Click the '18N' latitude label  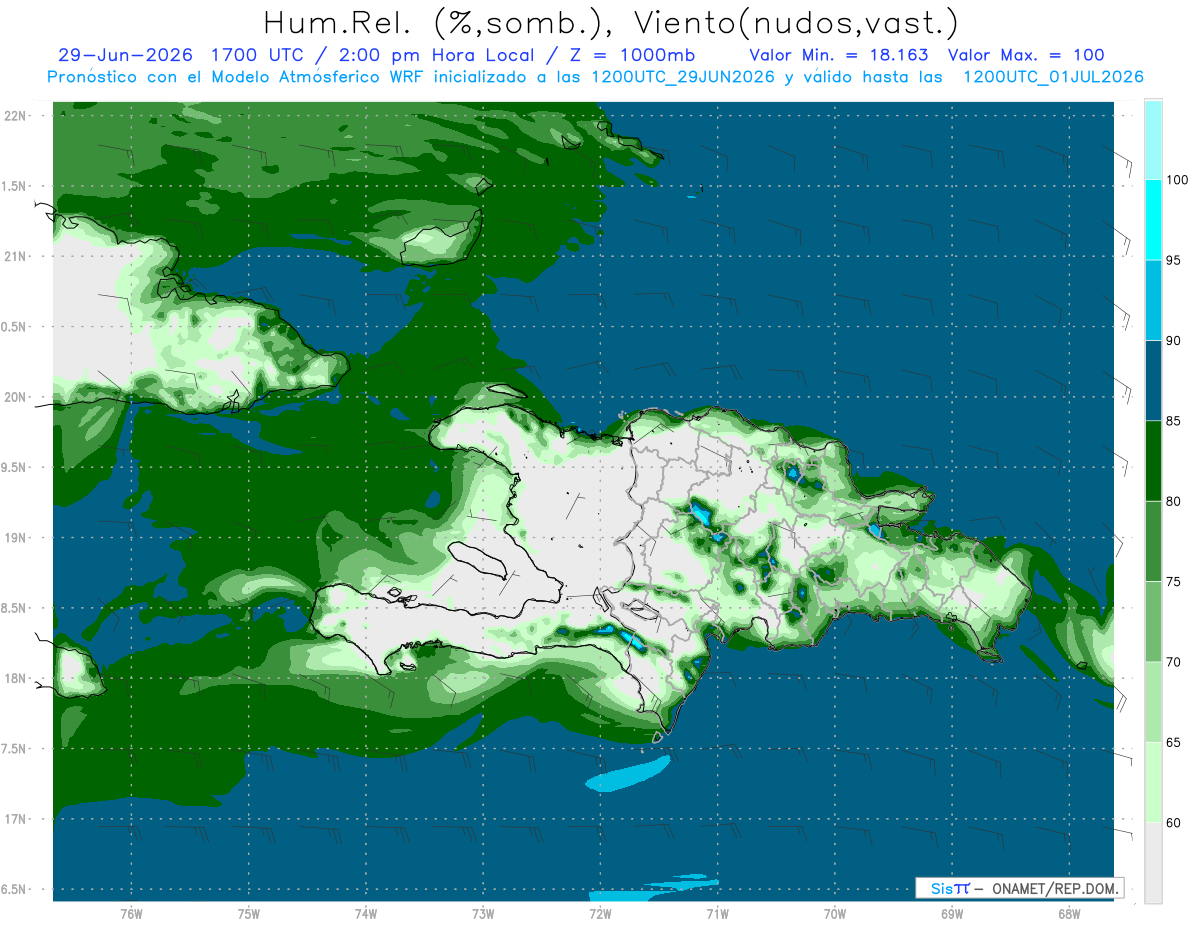(x=17, y=678)
